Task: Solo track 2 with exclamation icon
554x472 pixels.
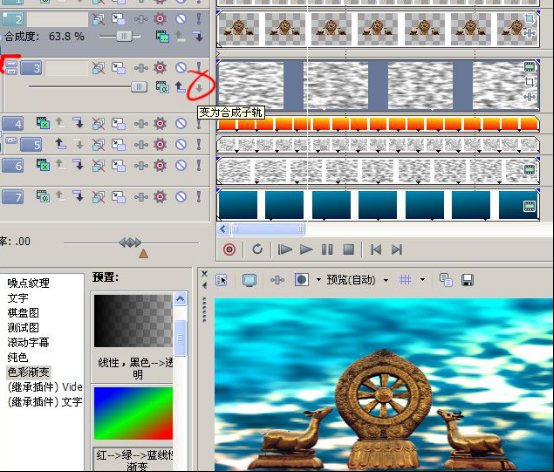Action: pyautogui.click(x=199, y=18)
